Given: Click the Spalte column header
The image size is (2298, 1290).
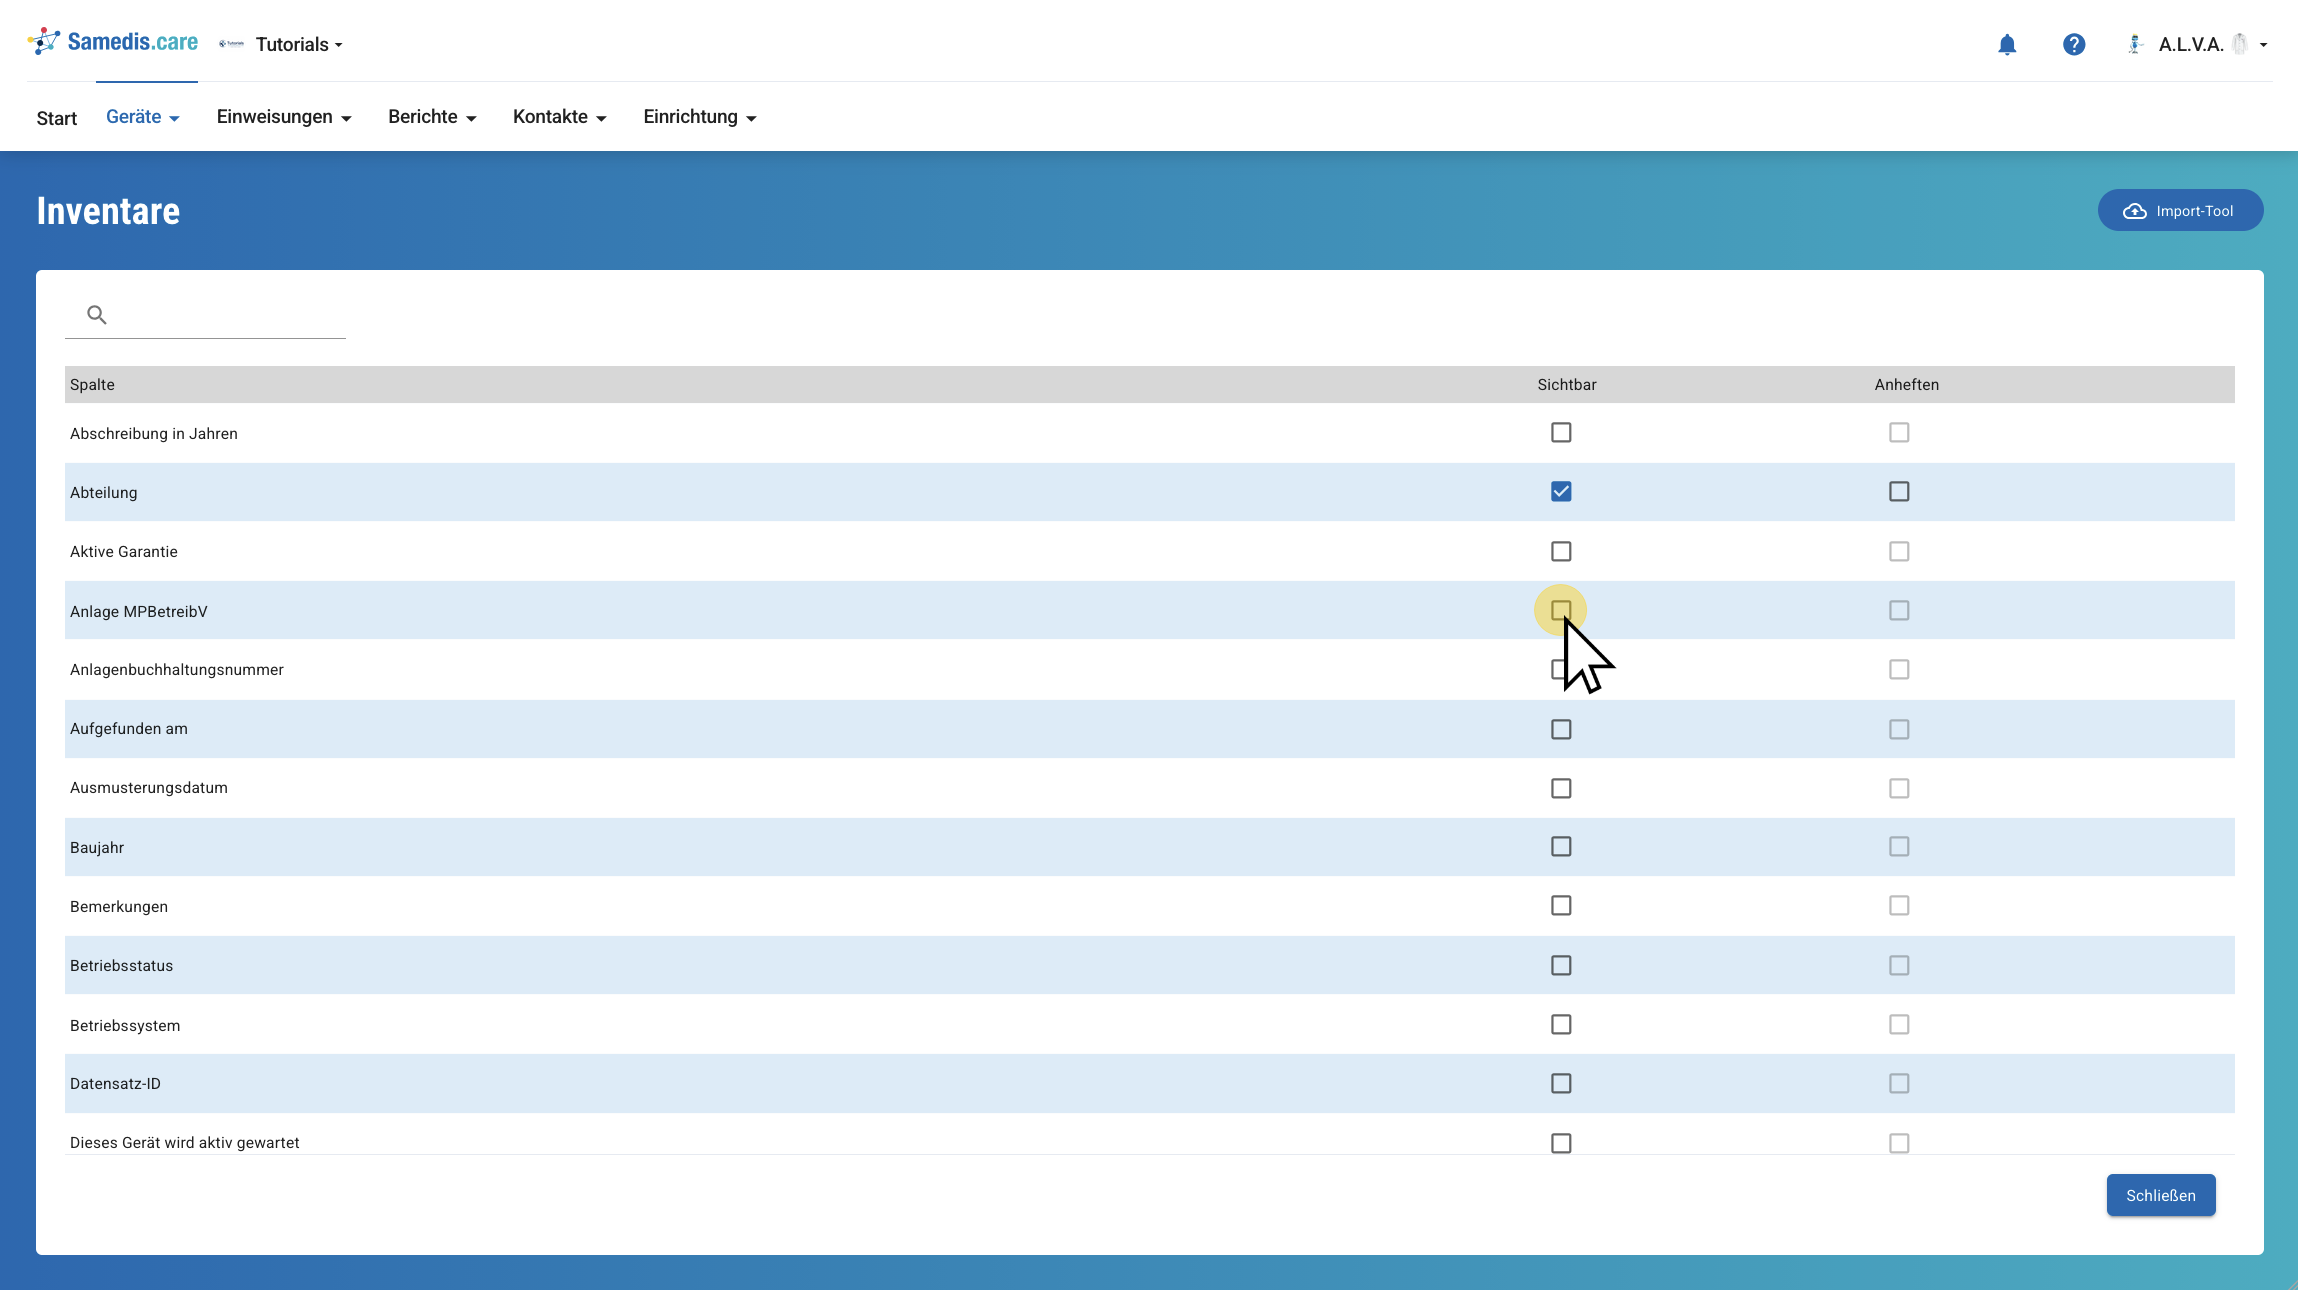Looking at the screenshot, I should (92, 385).
